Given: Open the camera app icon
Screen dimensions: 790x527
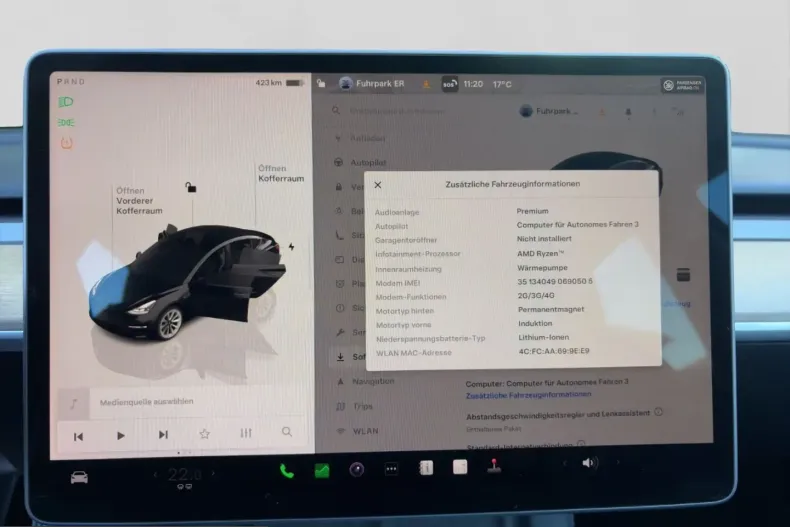Looking at the screenshot, I should [x=357, y=470].
